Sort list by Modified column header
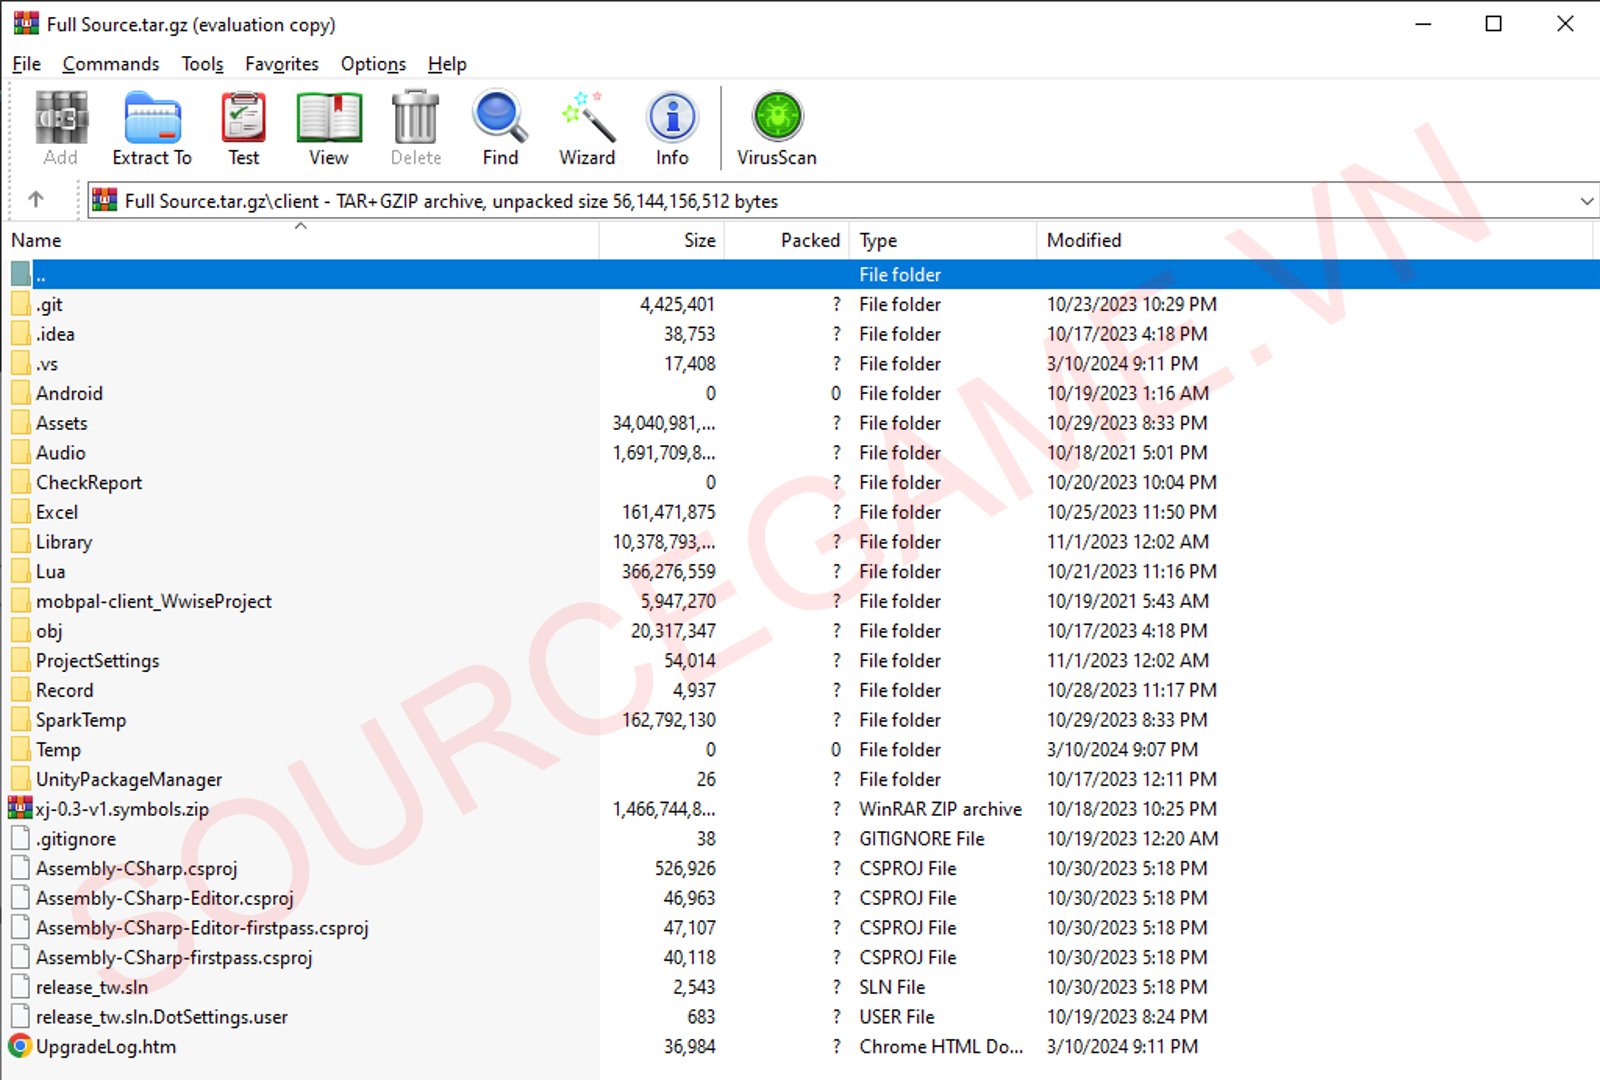The width and height of the screenshot is (1600, 1080). [x=1083, y=240]
